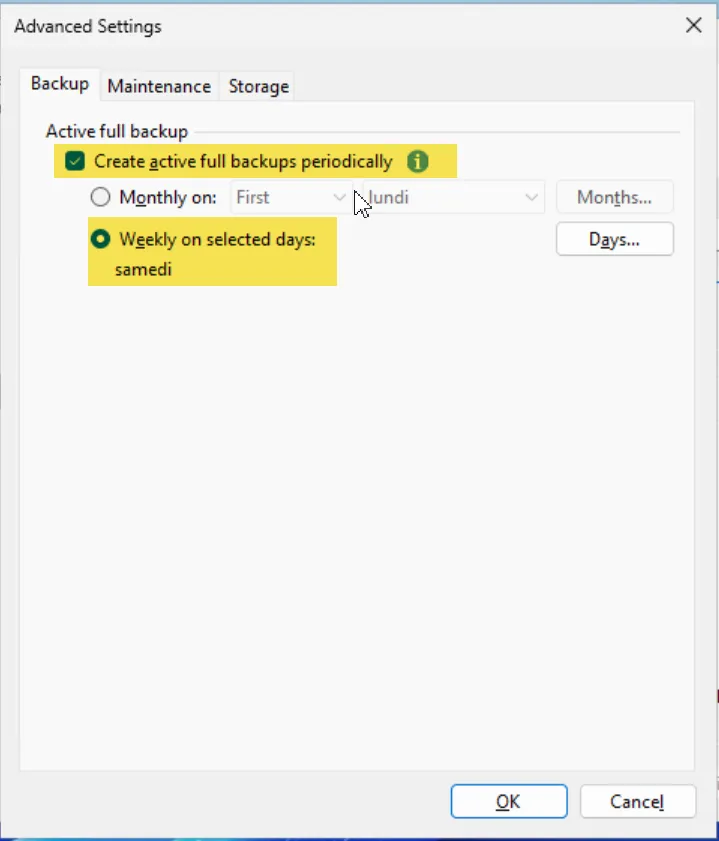Open the First ordinal dropdown

[x=290, y=197]
